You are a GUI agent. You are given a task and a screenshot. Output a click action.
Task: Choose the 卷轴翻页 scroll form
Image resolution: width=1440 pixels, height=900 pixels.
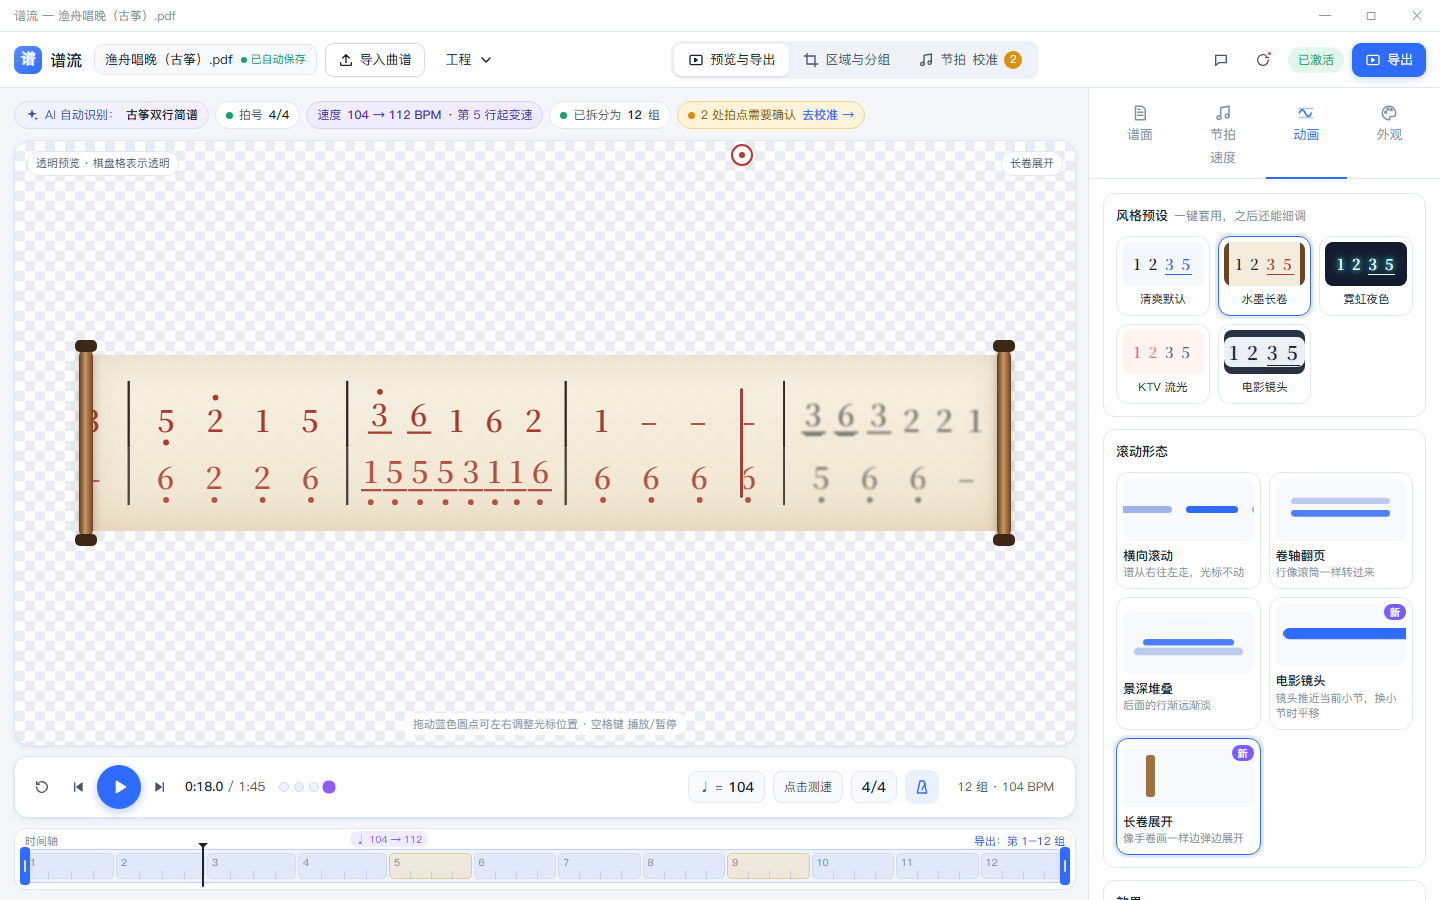1340,530
